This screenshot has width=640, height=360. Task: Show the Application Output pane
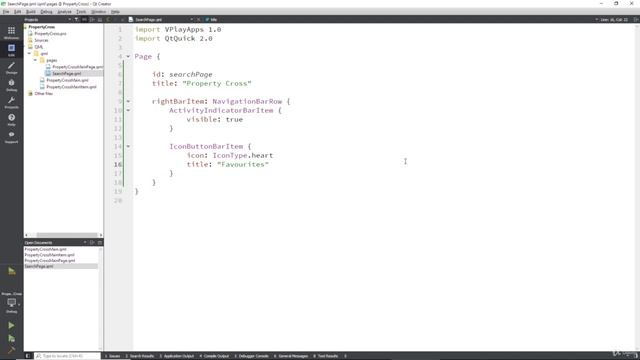(177, 356)
